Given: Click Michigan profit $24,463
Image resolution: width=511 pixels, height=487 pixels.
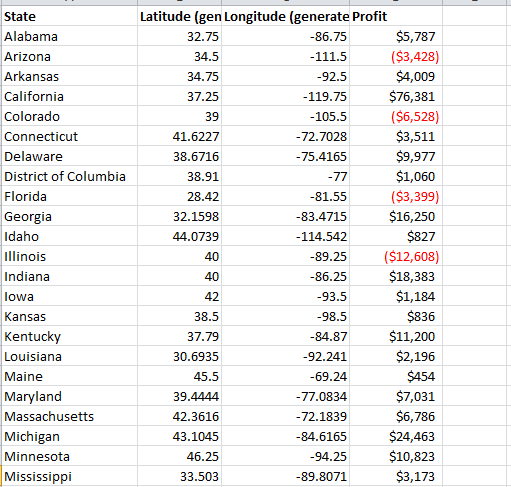Looking at the screenshot, I should pyautogui.click(x=396, y=436).
